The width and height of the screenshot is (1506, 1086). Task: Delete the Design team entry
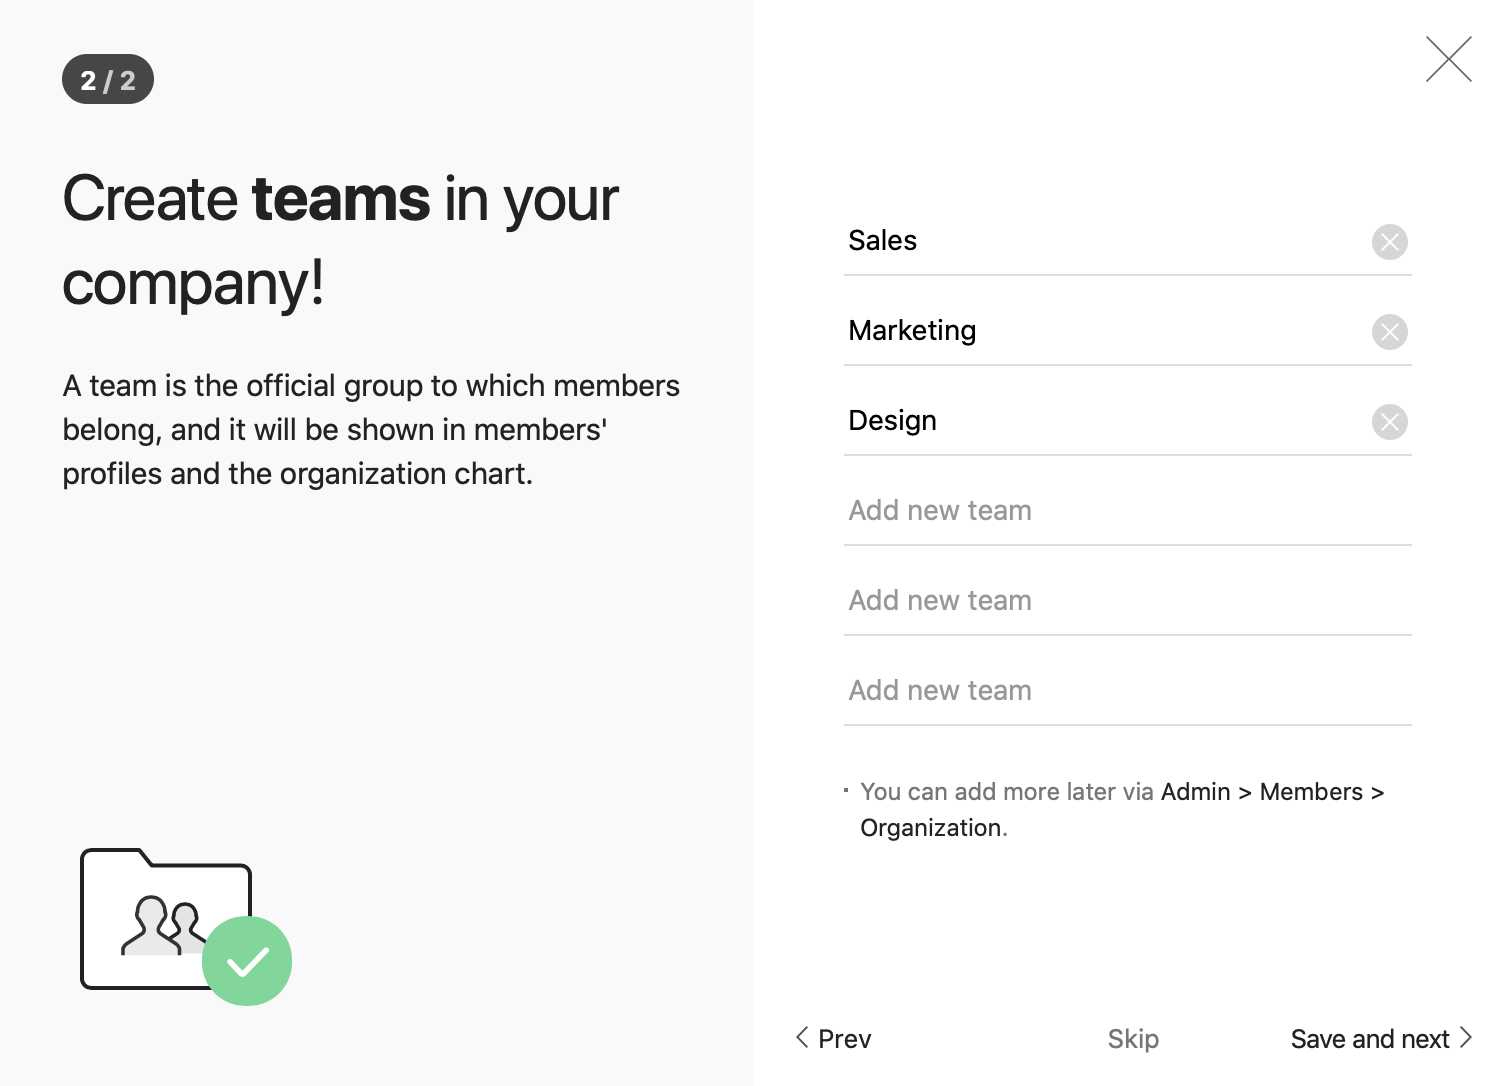1389,422
